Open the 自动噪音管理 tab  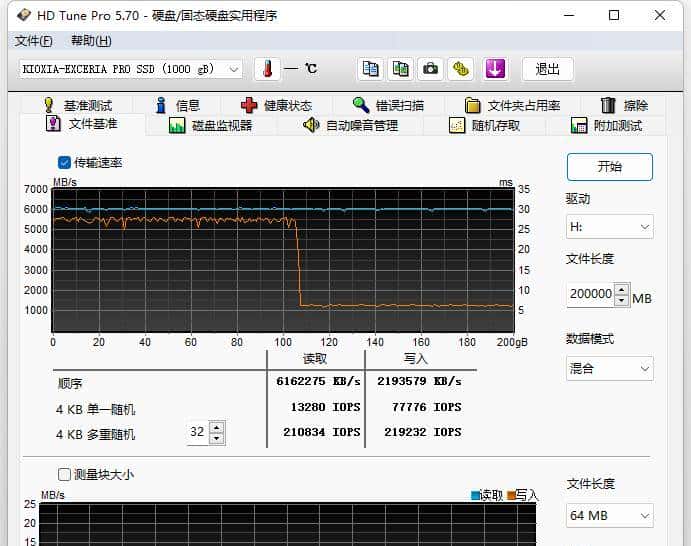350,126
